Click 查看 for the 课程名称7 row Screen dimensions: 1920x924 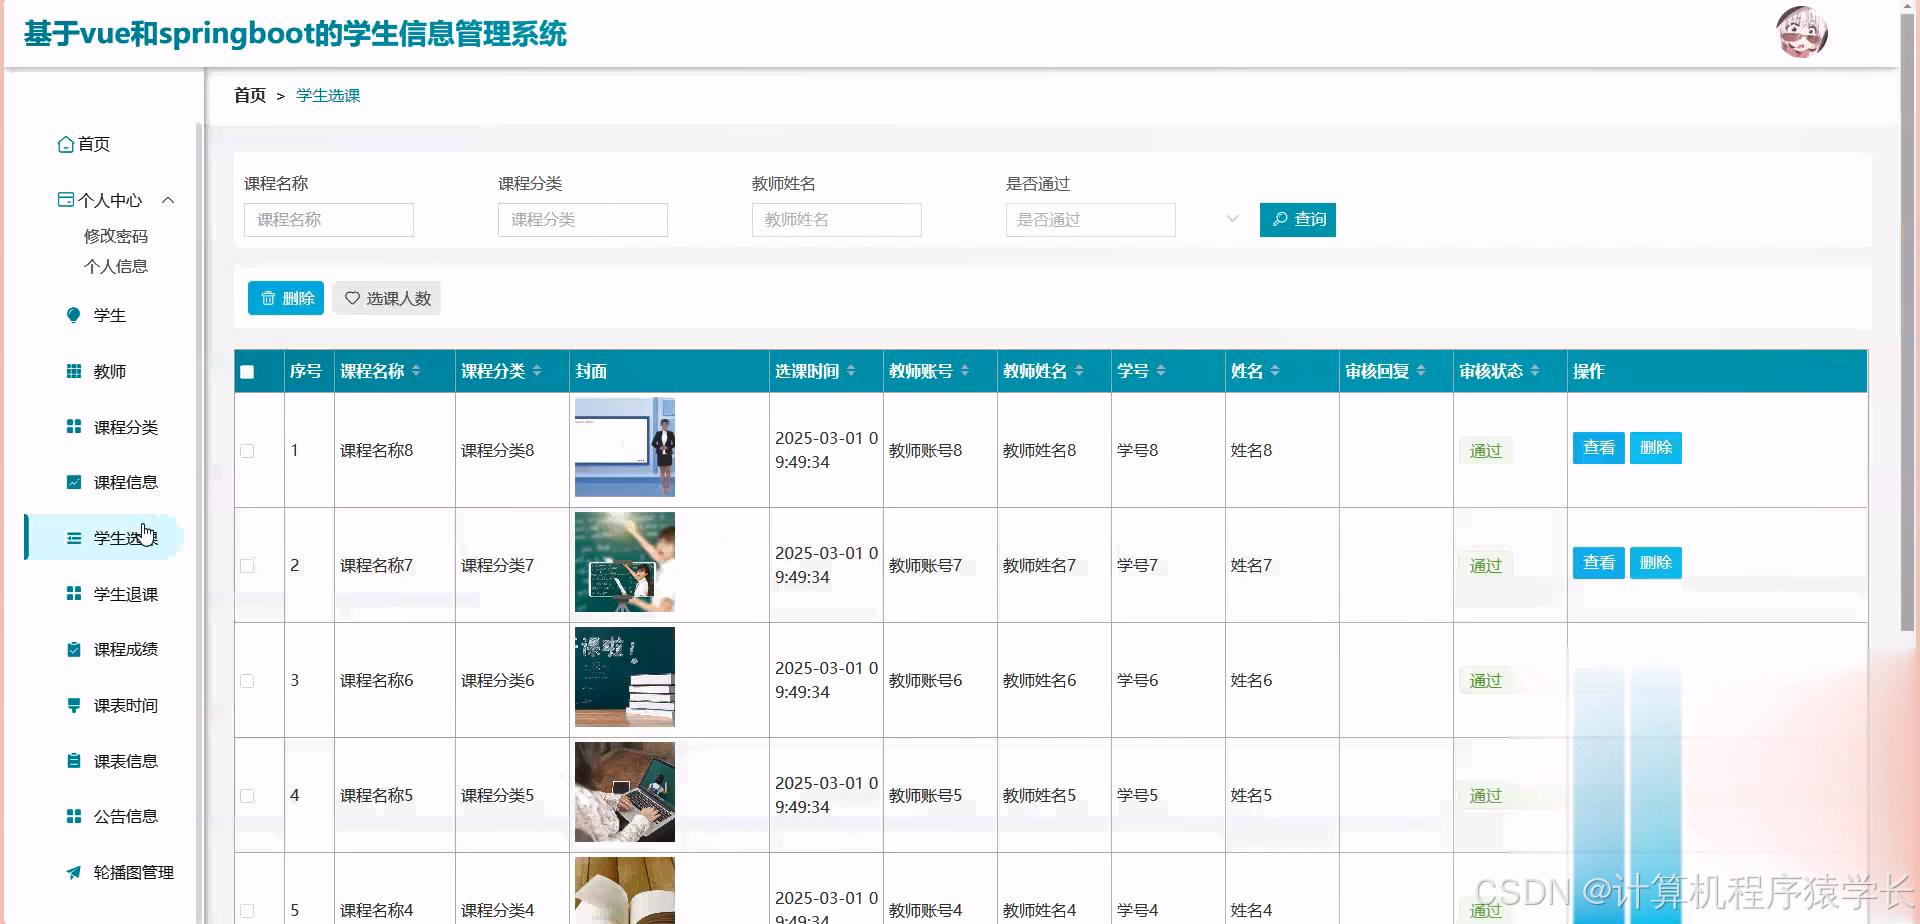point(1598,562)
